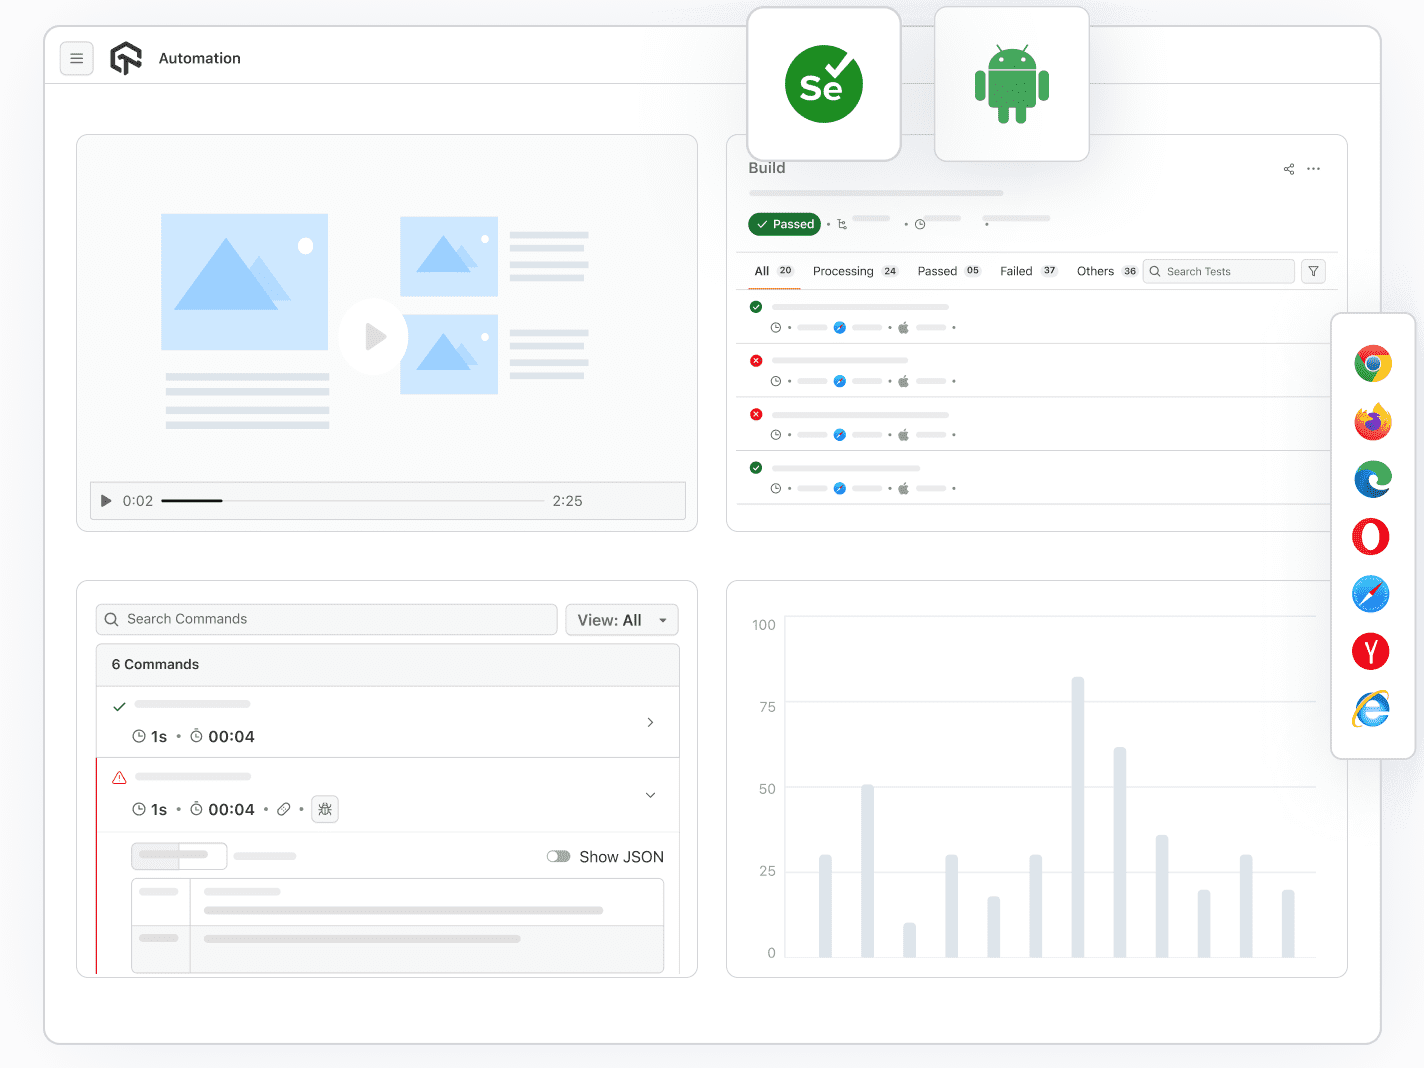Open the View: All dropdown
1424x1068 pixels.
[x=622, y=620]
